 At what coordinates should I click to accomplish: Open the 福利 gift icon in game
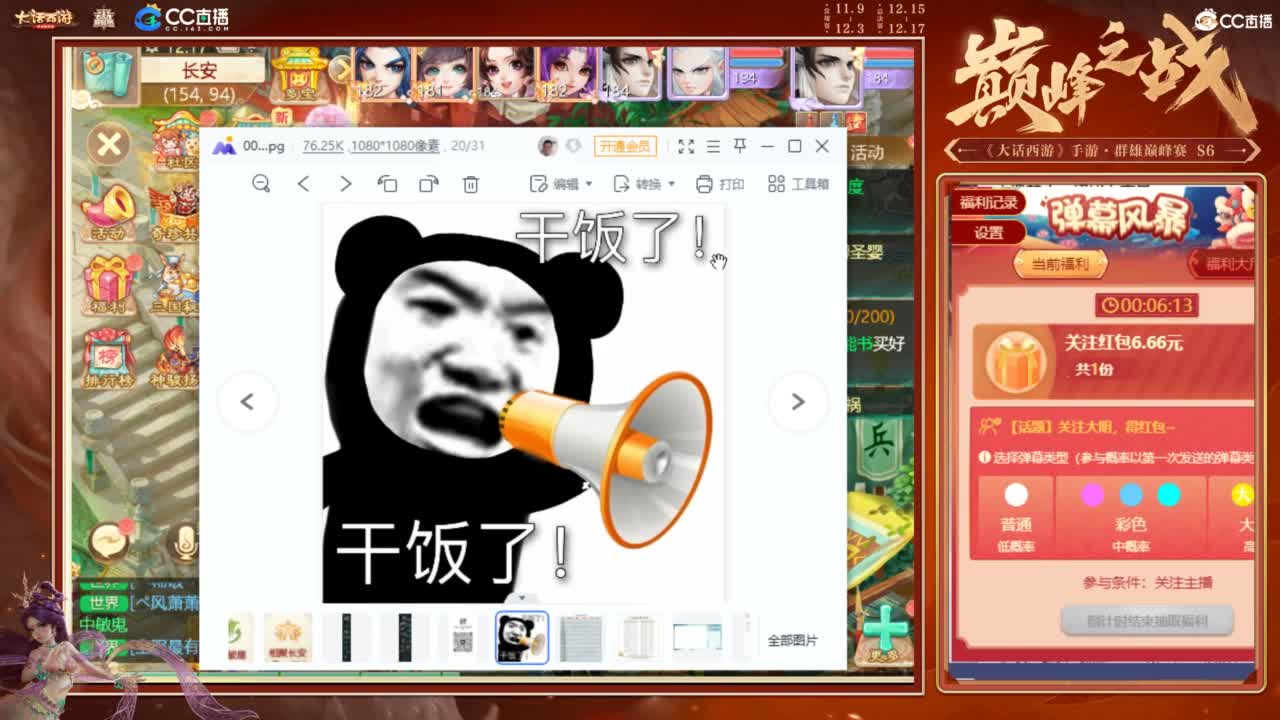pyautogui.click(x=109, y=285)
